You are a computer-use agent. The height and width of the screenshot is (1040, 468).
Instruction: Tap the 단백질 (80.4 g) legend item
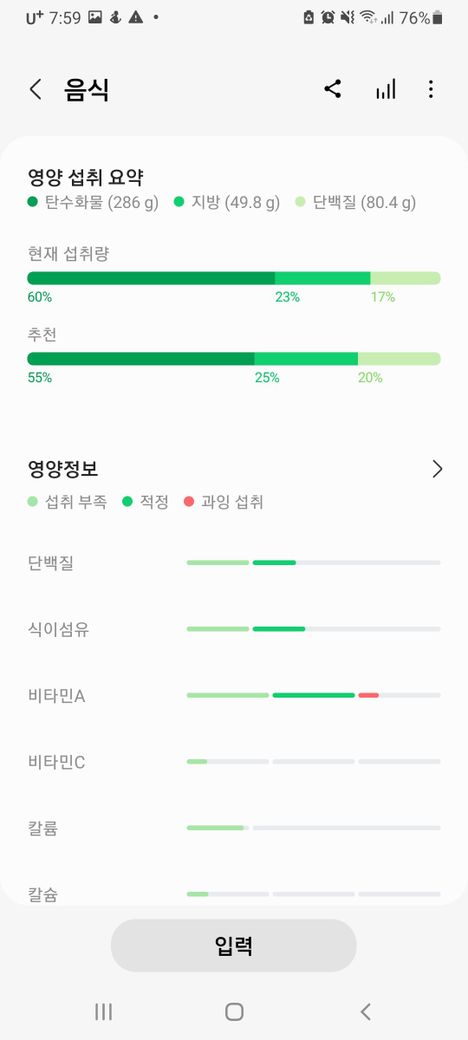[356, 202]
